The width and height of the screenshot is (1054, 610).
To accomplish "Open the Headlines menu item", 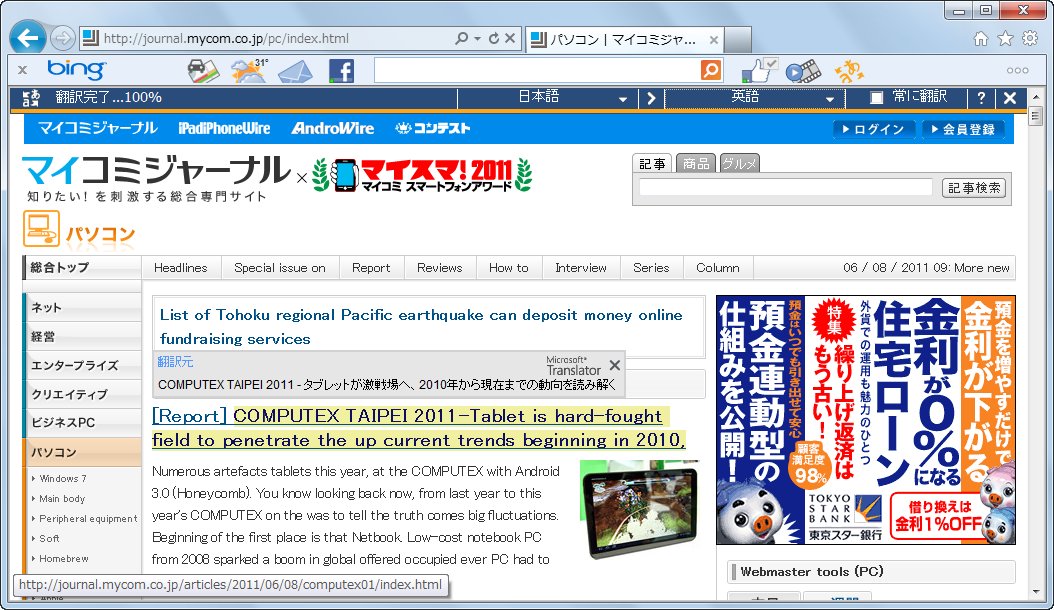I will tap(181, 268).
